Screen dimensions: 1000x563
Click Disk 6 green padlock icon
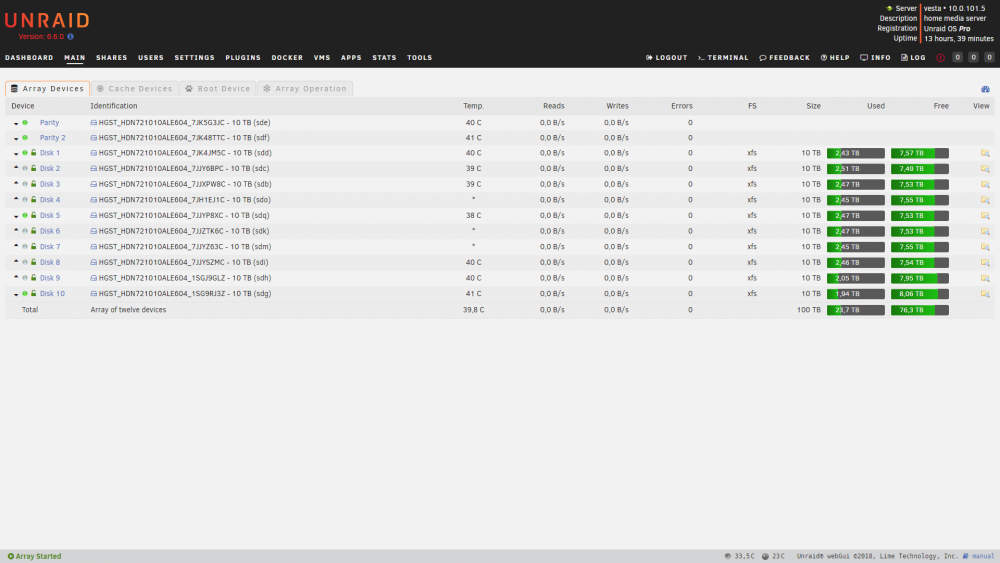[x=34, y=231]
